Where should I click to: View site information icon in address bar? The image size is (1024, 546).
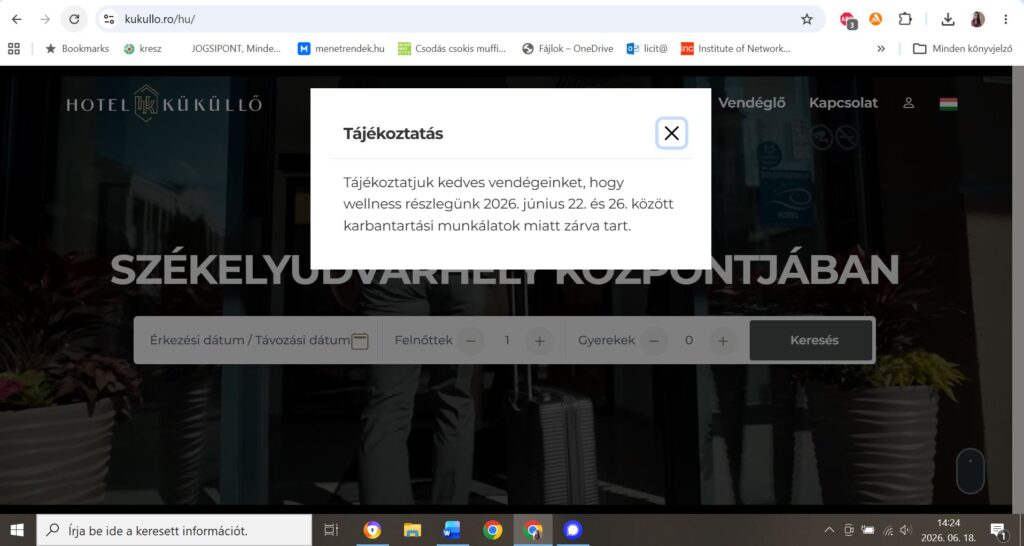tap(109, 20)
